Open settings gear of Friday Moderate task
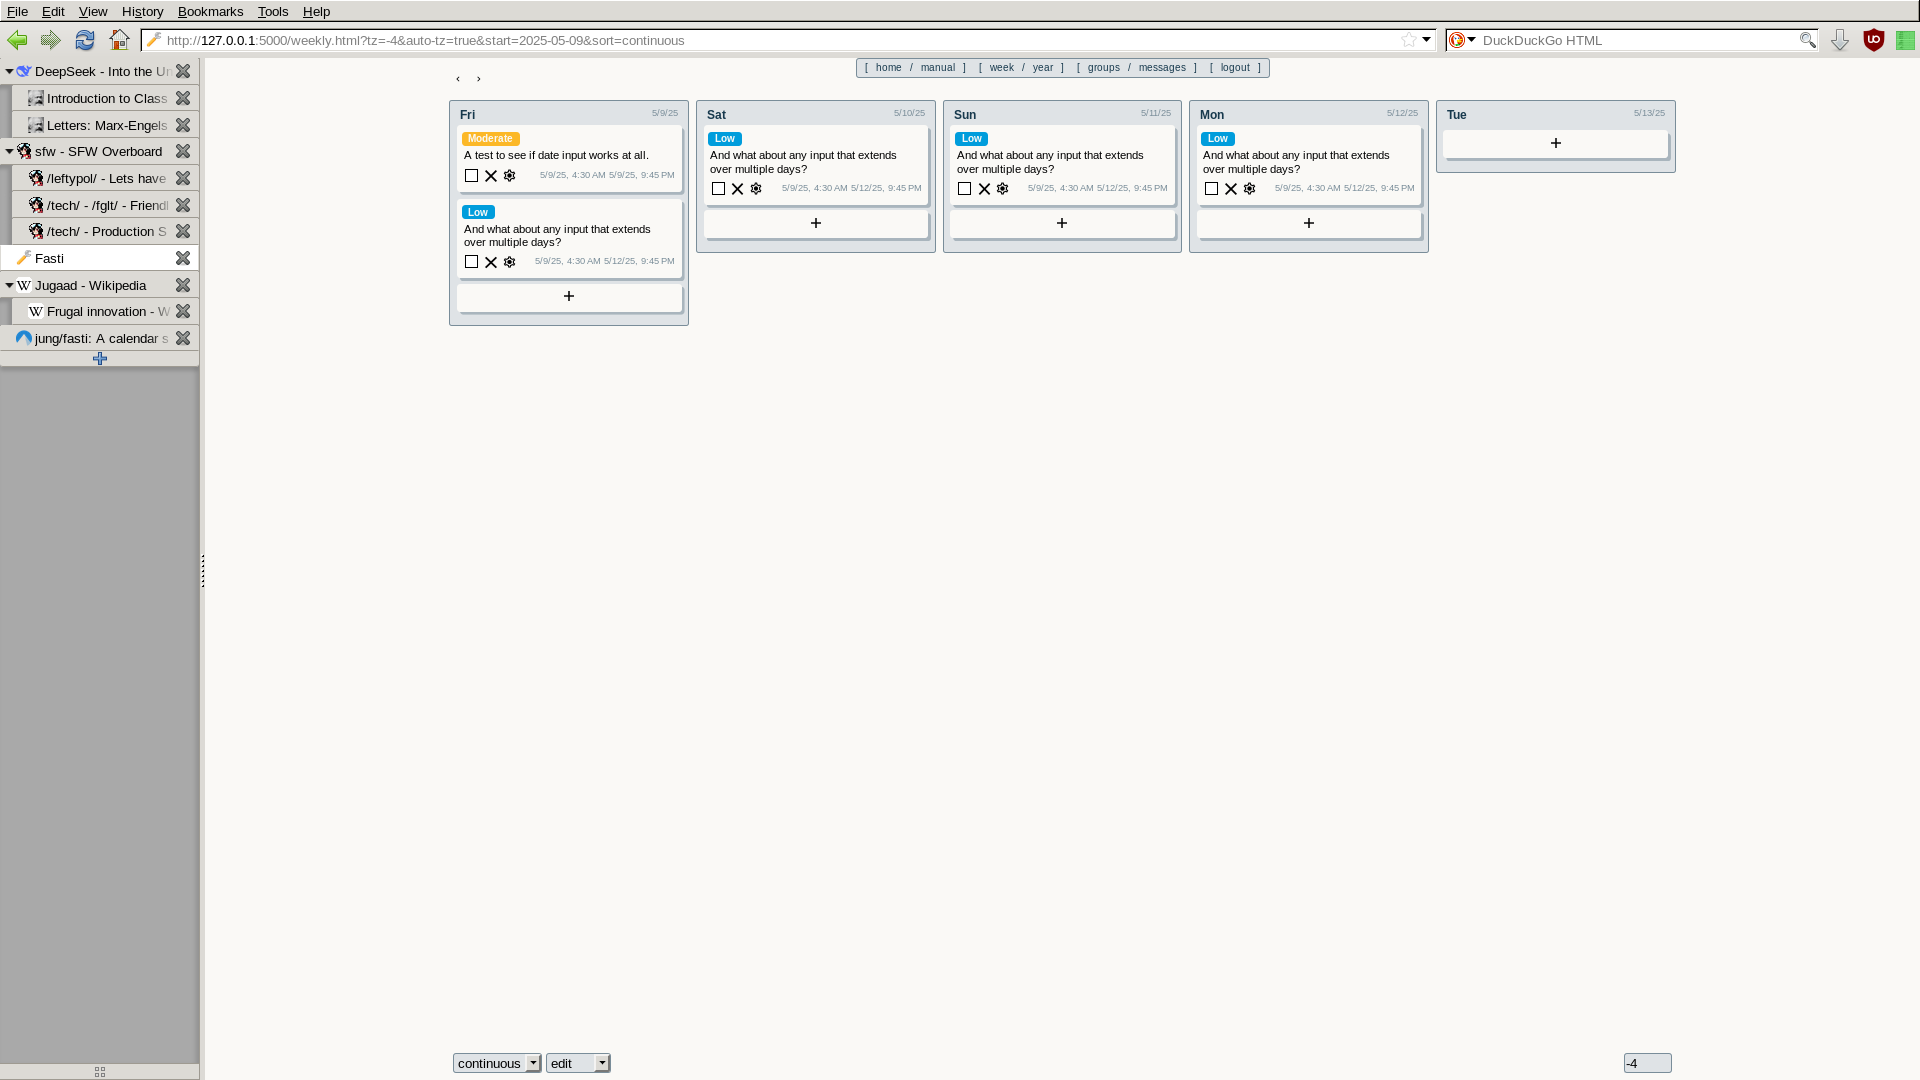 click(510, 176)
